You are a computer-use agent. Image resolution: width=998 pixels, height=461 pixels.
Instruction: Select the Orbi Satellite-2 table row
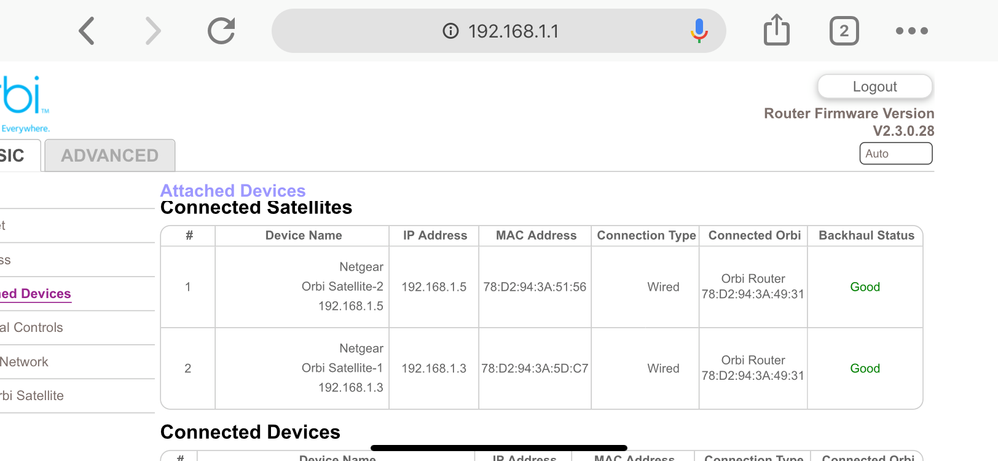[x=541, y=287]
